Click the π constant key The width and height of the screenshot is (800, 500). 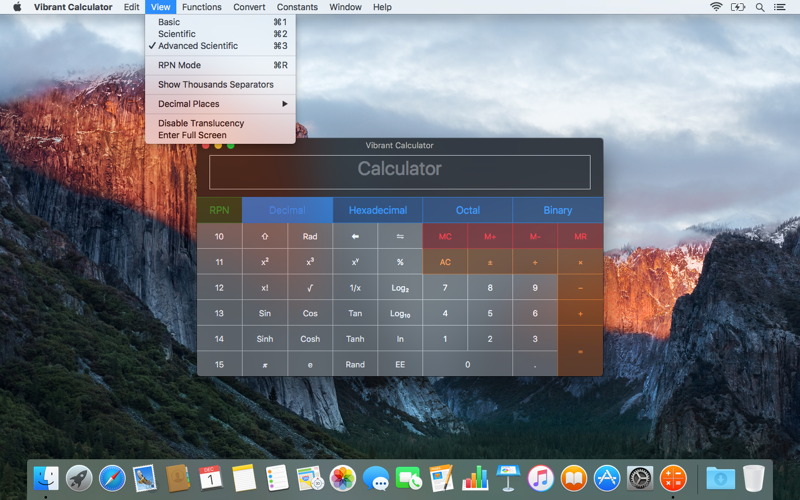click(x=265, y=364)
